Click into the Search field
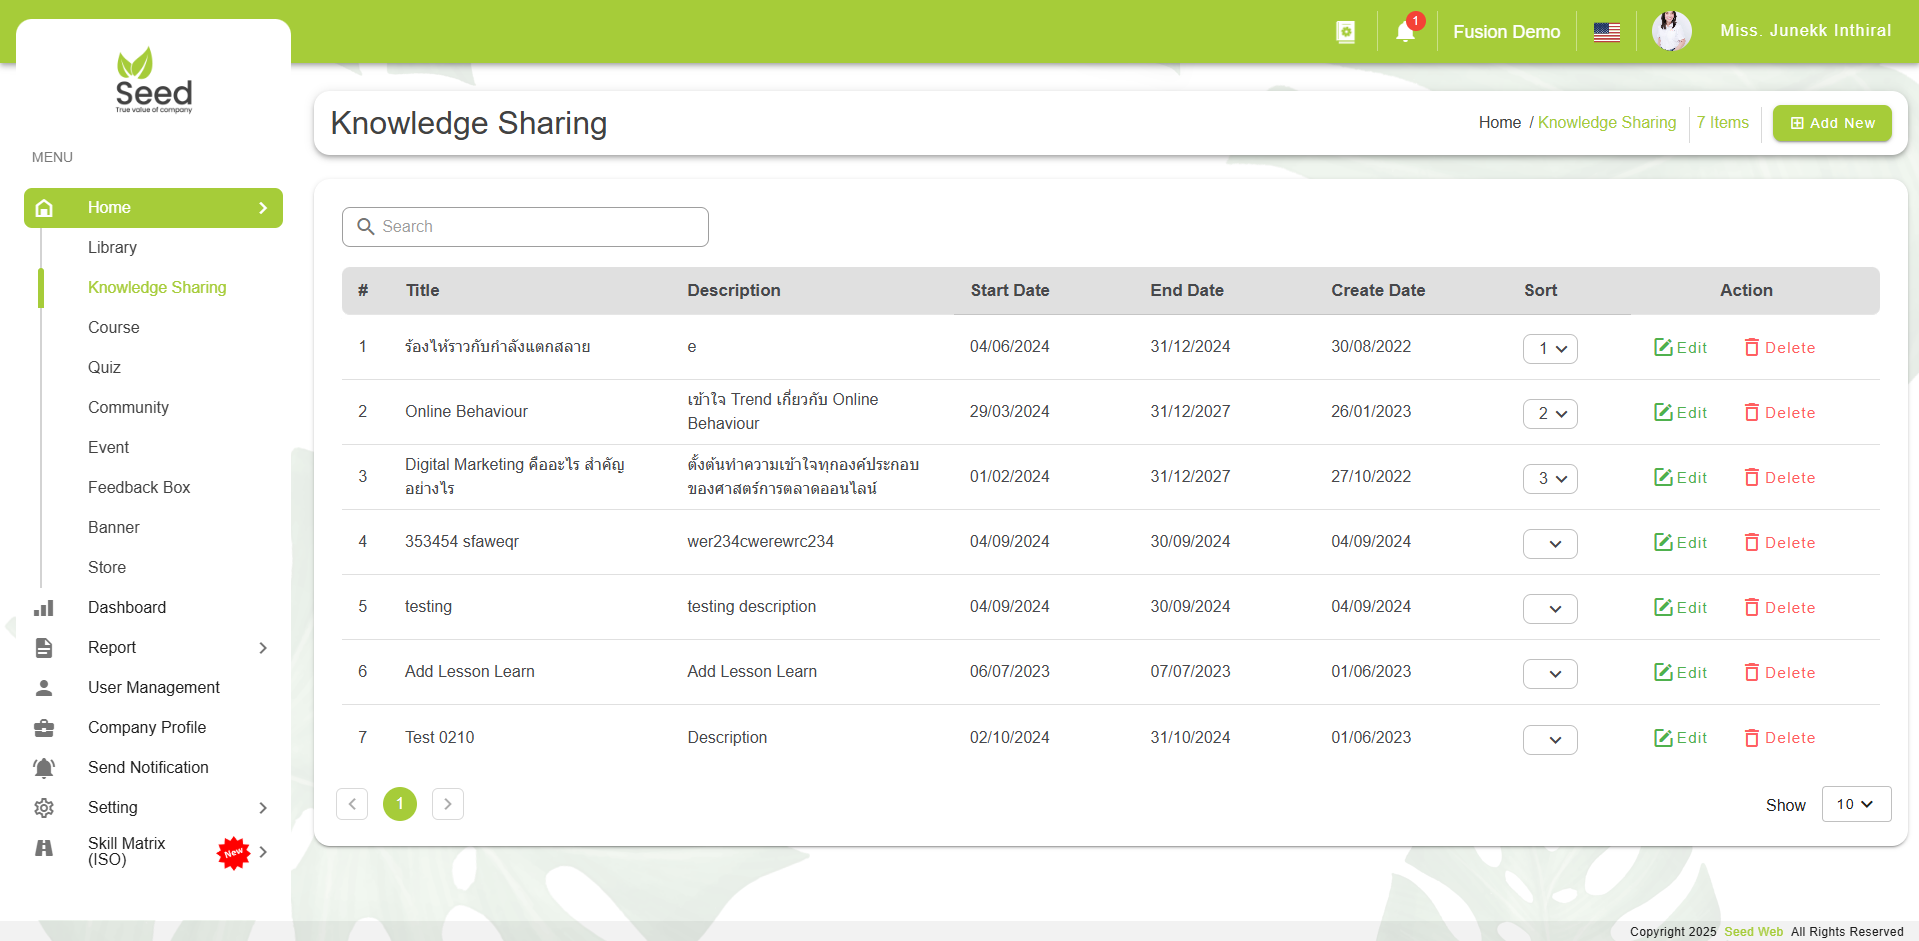 coord(526,227)
